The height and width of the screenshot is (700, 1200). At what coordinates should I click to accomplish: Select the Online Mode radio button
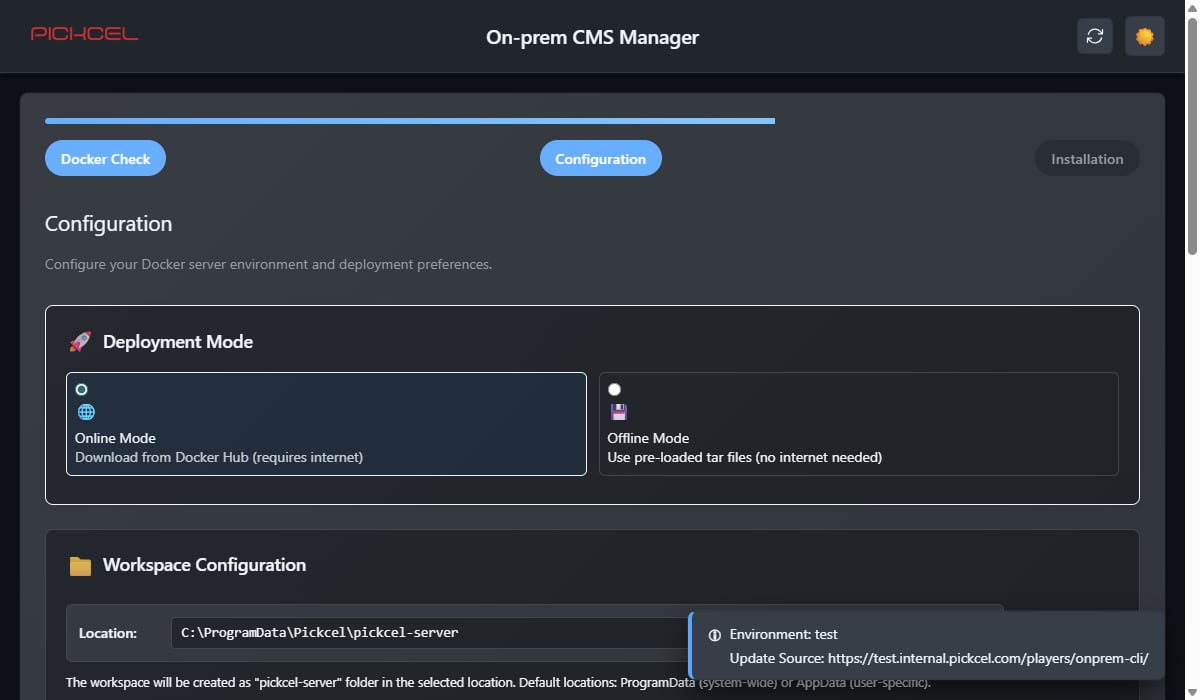(82, 389)
